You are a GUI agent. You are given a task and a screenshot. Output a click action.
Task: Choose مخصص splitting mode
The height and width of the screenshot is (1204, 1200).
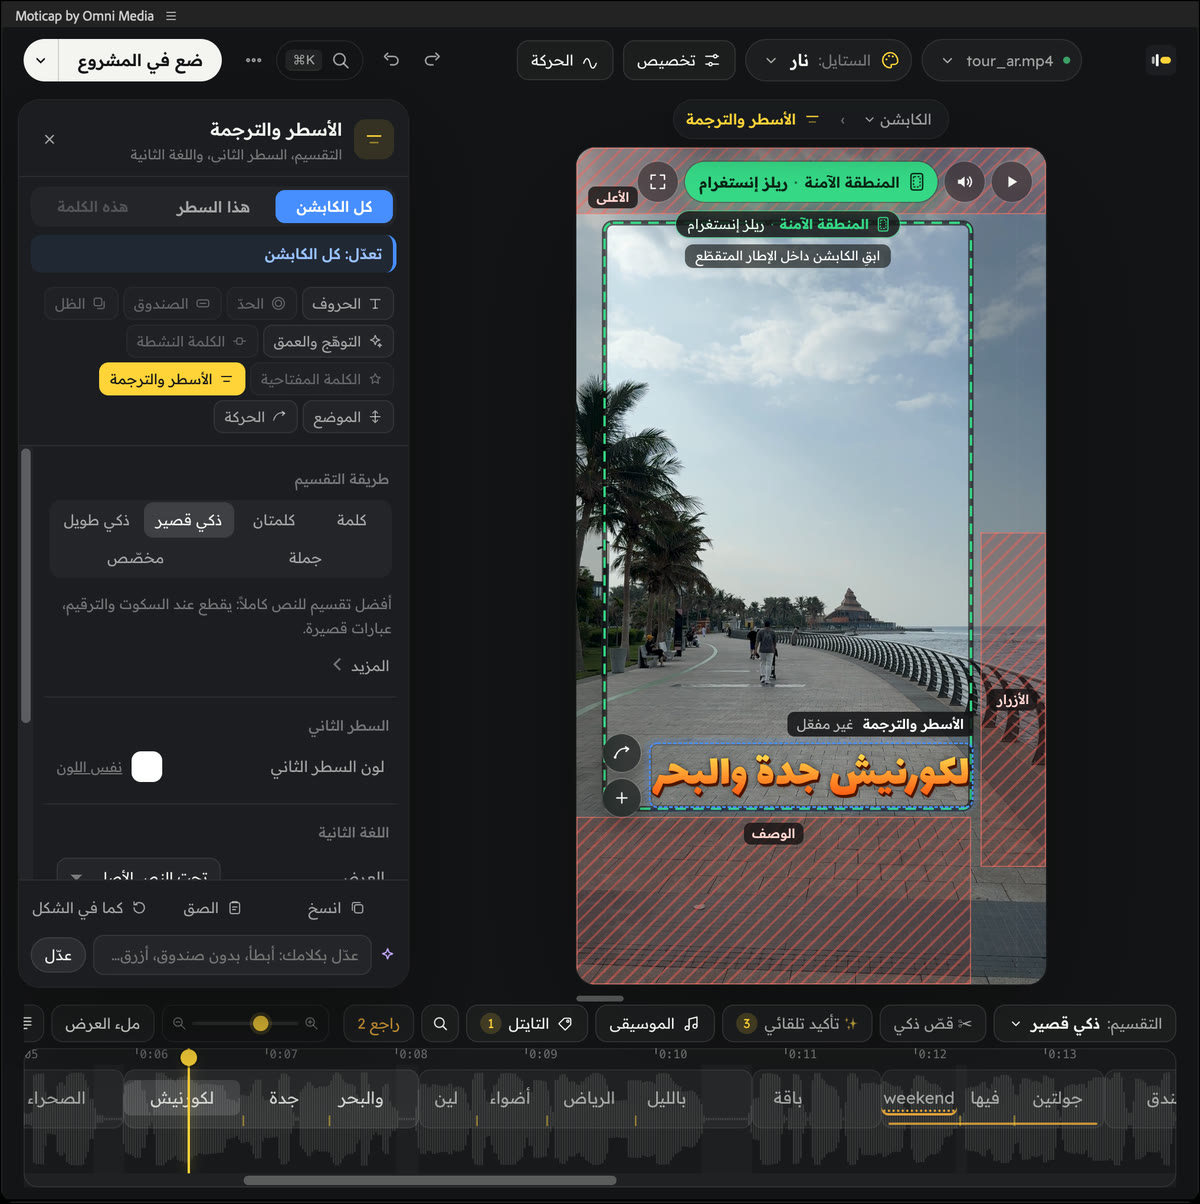pyautogui.click(x=136, y=558)
